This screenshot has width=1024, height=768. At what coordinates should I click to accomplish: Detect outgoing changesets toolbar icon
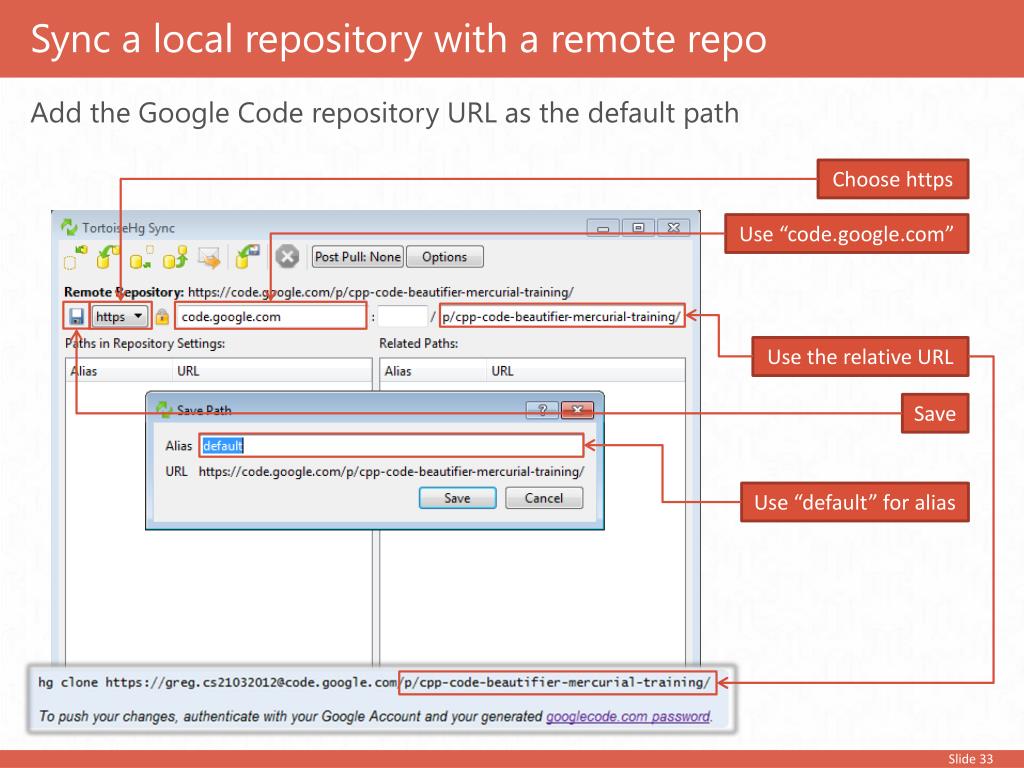point(141,257)
